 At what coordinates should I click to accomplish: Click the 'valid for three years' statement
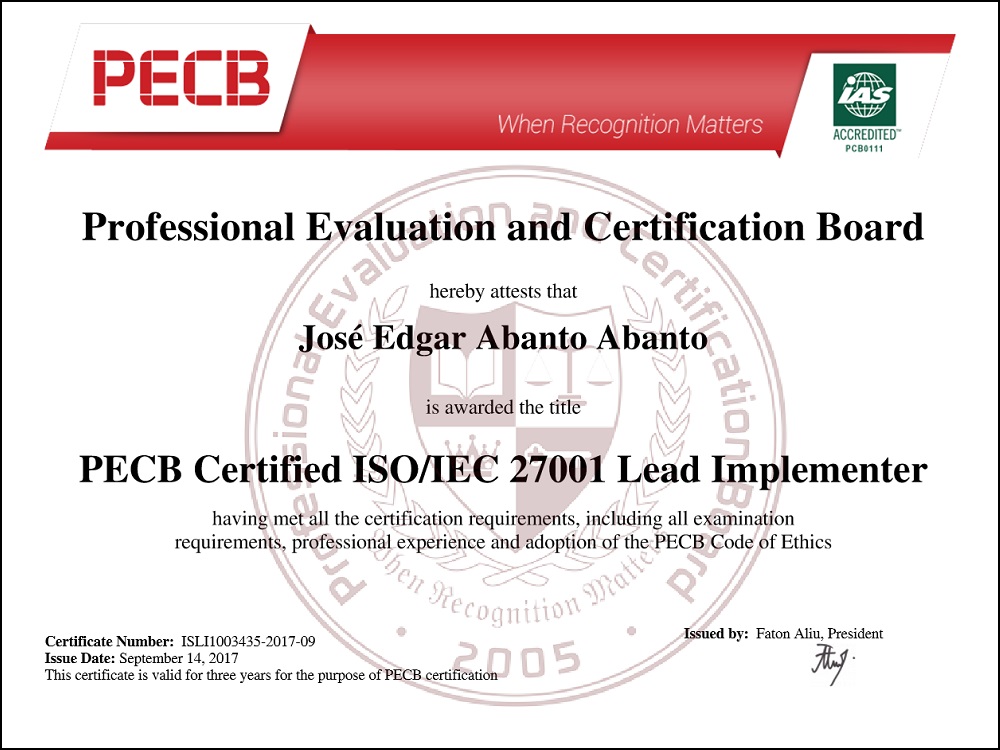tap(271, 675)
